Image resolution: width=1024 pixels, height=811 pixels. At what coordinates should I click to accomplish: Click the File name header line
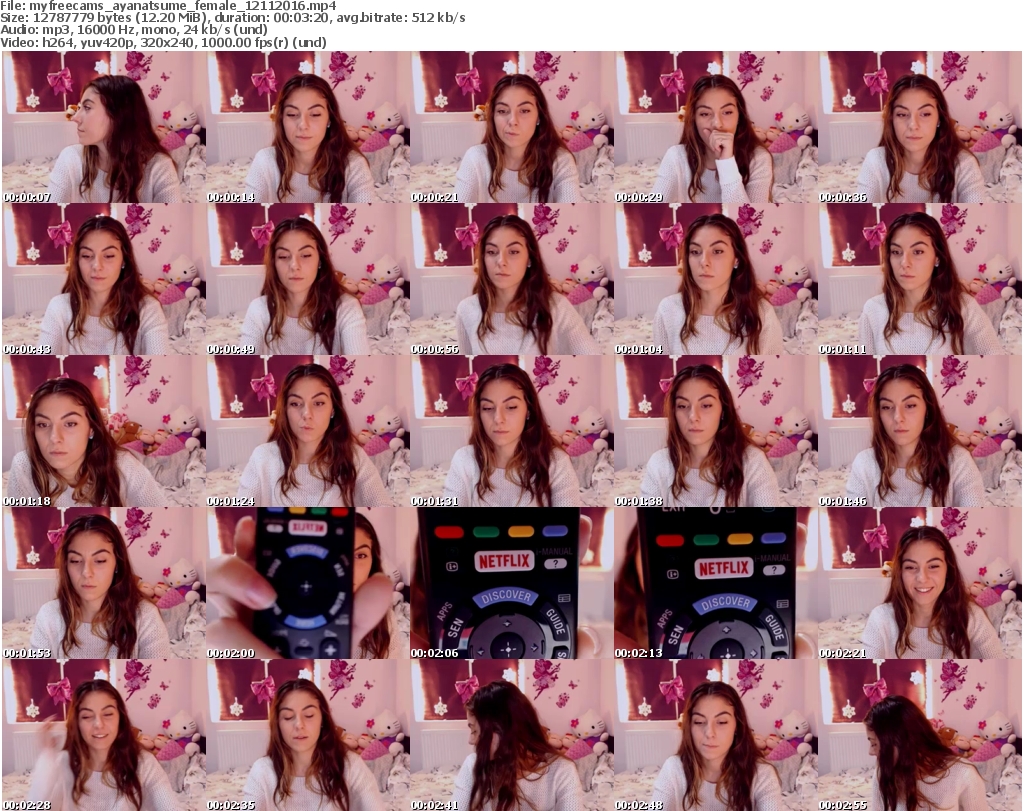pos(168,6)
